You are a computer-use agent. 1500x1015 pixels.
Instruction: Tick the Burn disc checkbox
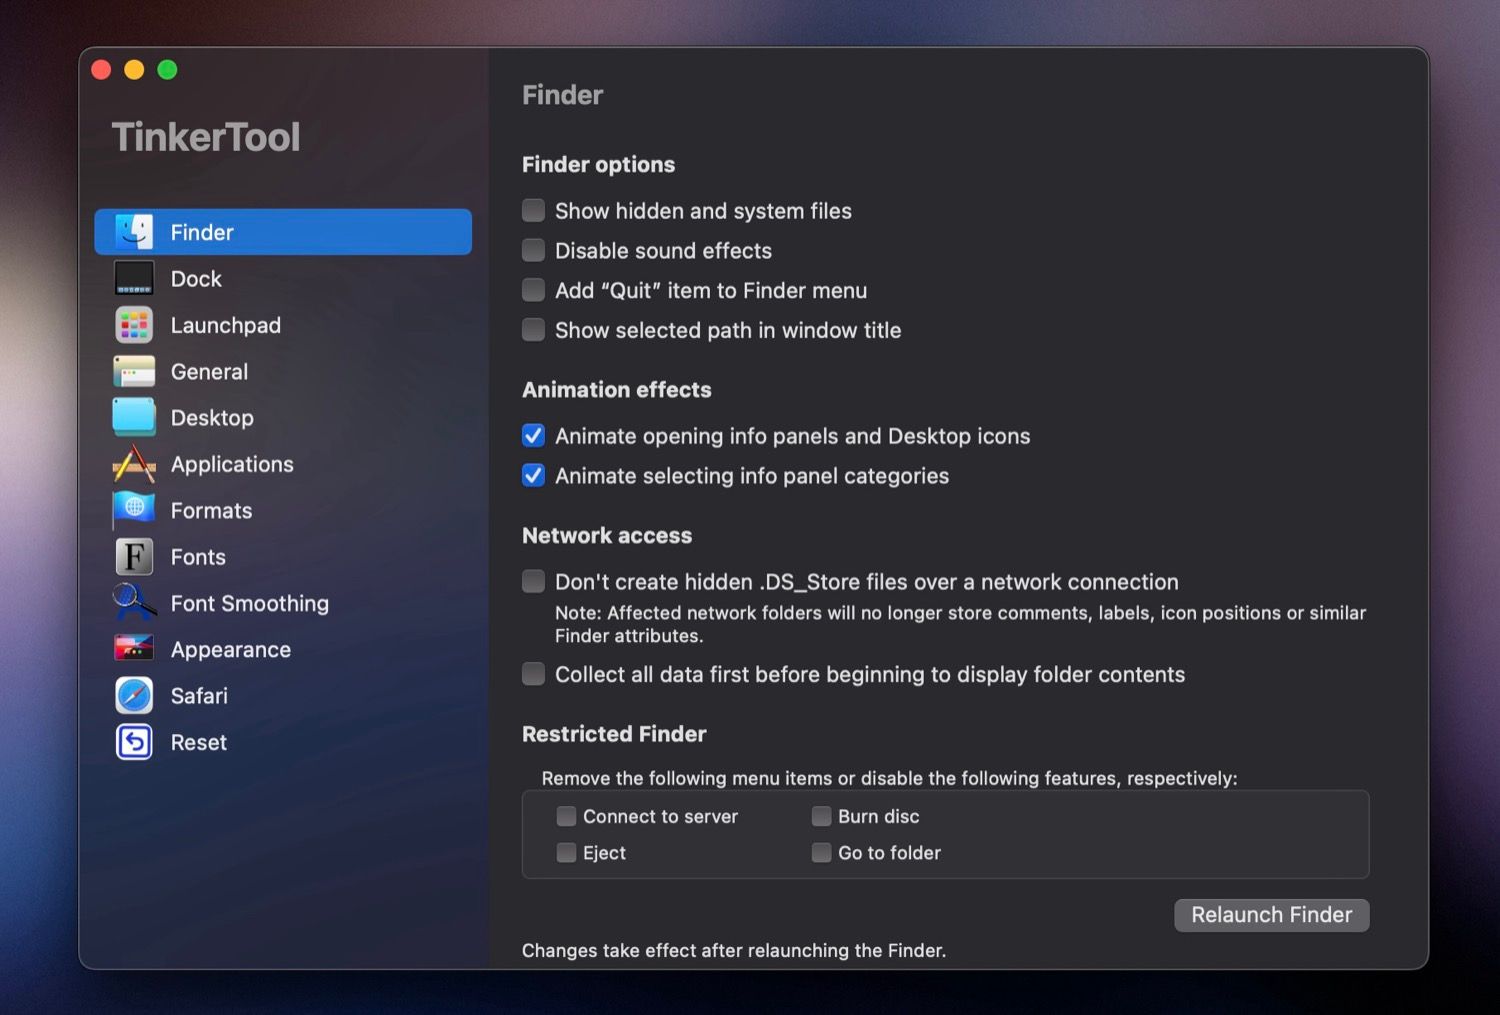(x=821, y=817)
